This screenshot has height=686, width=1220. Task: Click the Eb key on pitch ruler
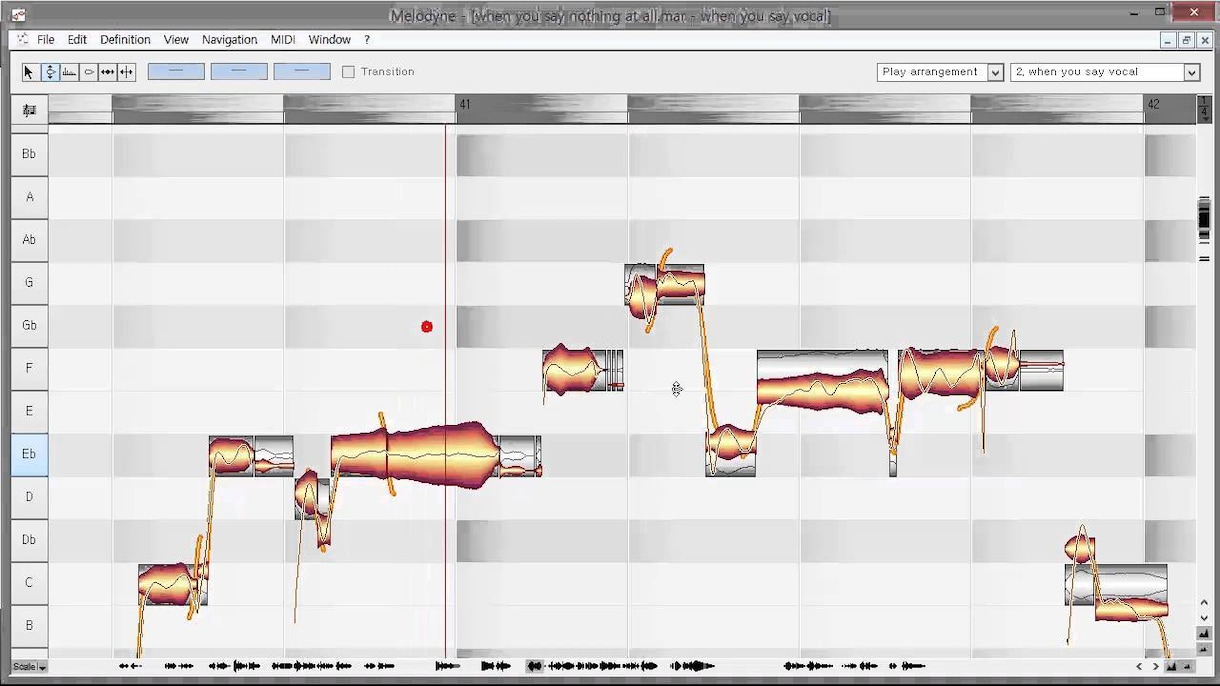point(30,454)
